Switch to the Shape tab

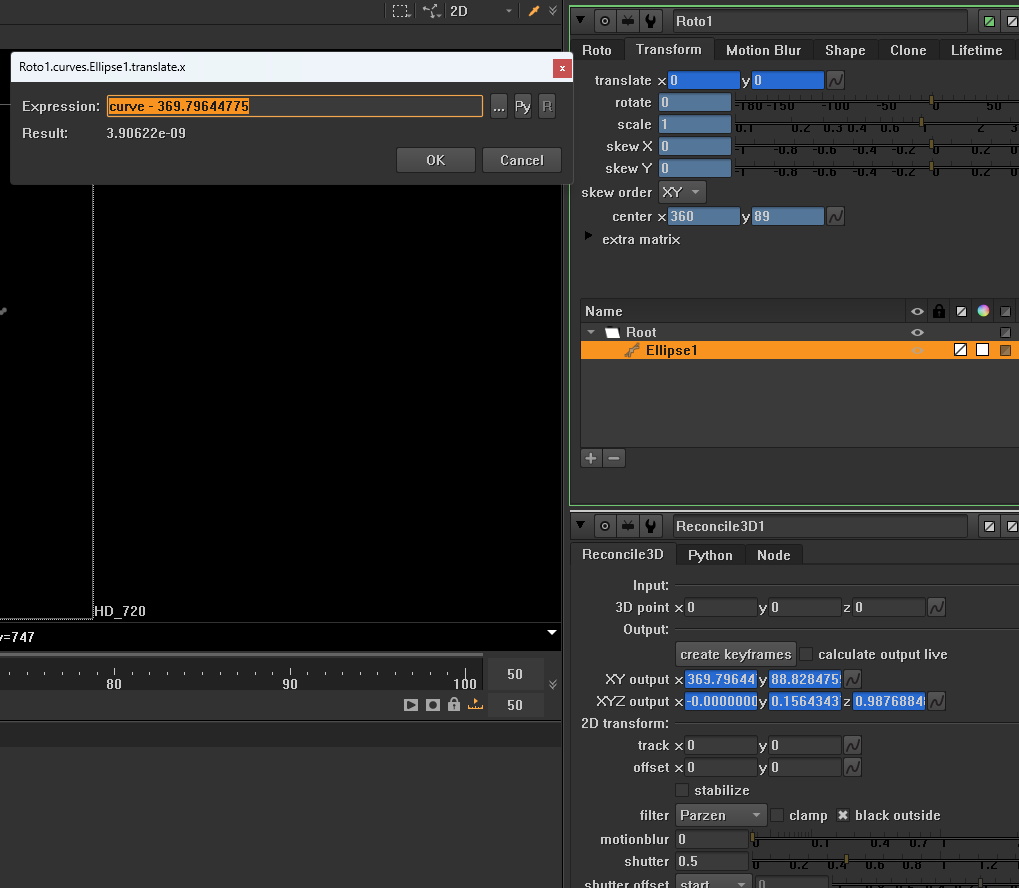point(845,50)
